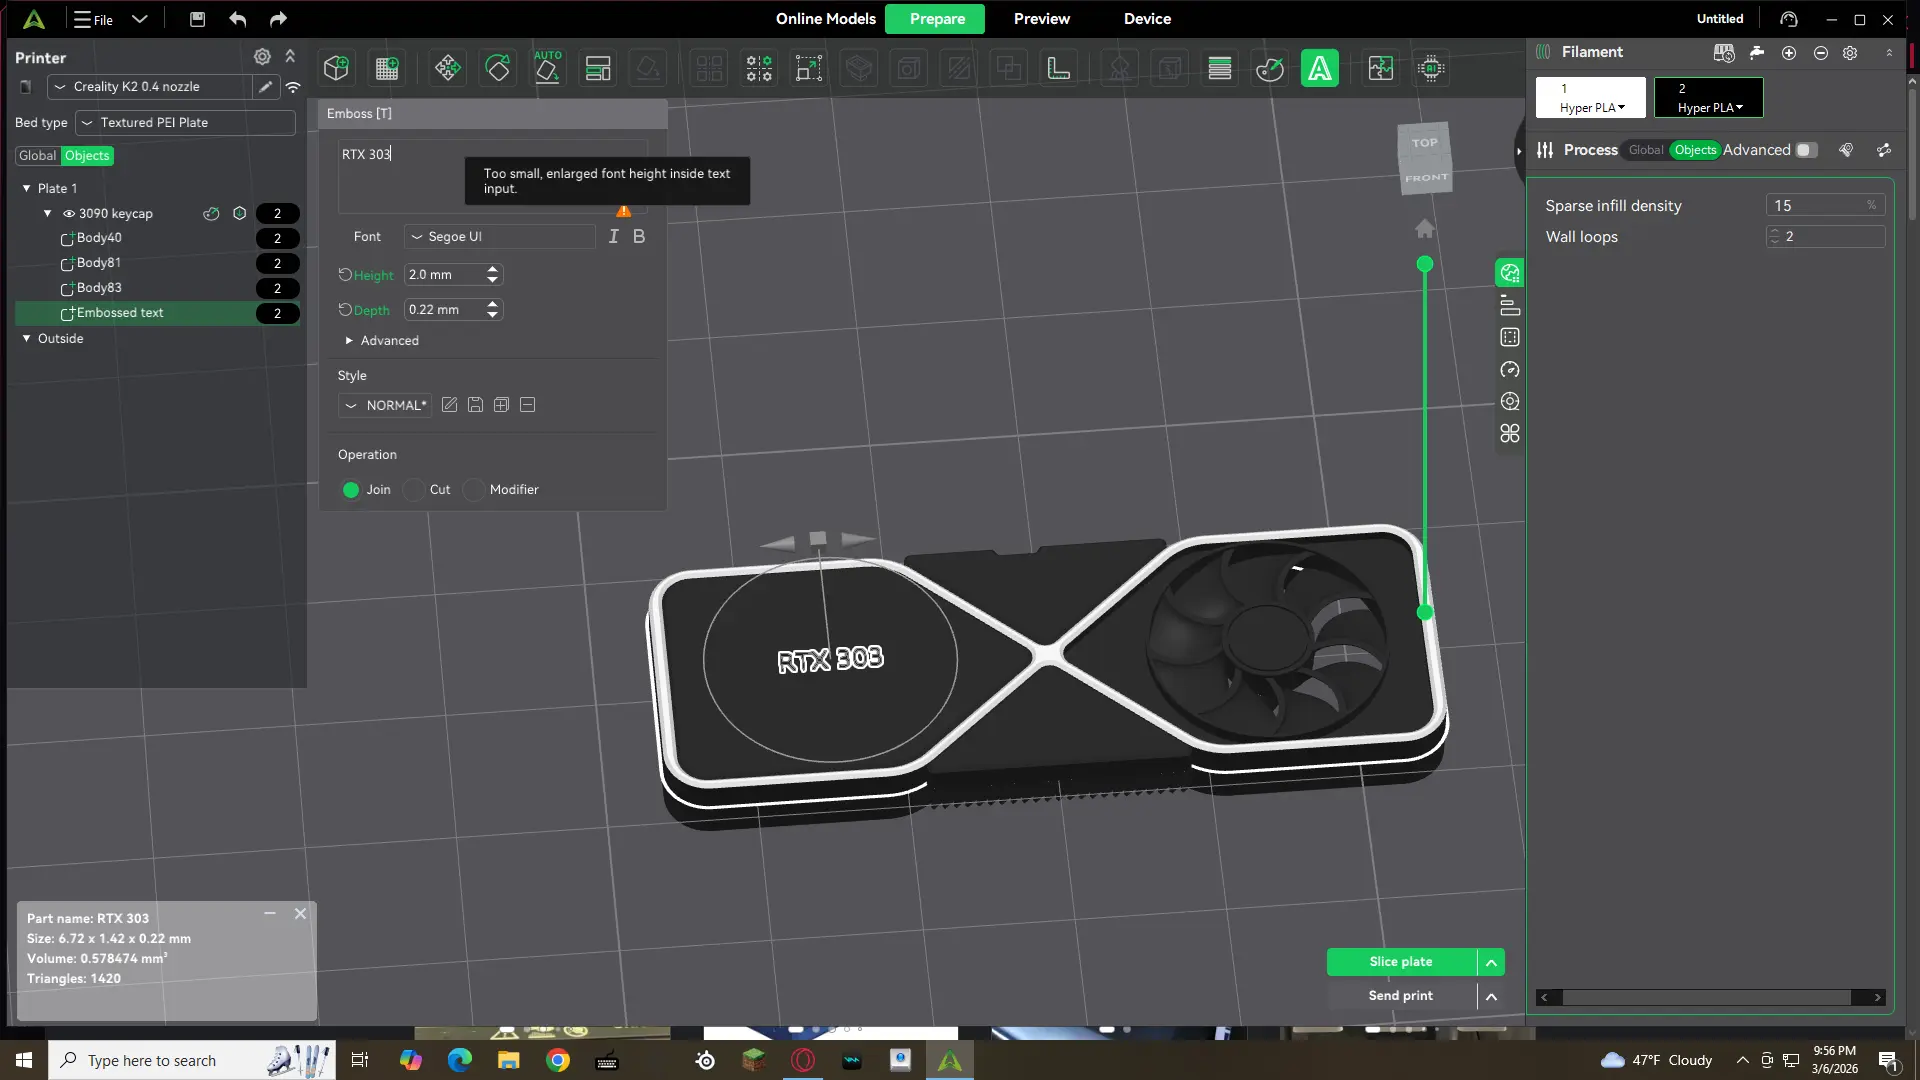Switch to the Preview tab
Screen dimensions: 1920x1080
[1041, 19]
